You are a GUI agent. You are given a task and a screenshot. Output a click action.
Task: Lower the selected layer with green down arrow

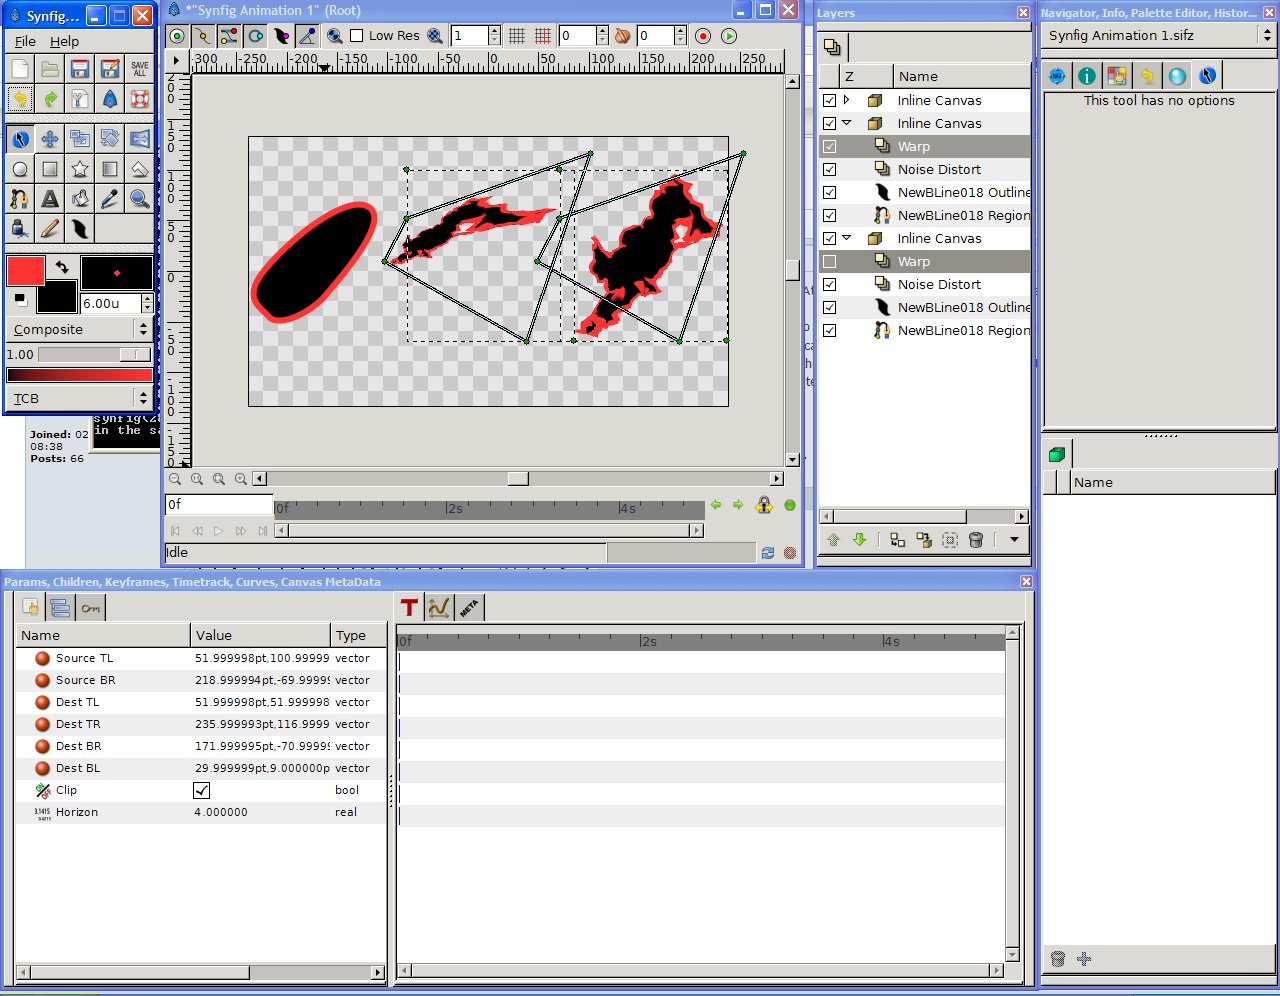(859, 540)
